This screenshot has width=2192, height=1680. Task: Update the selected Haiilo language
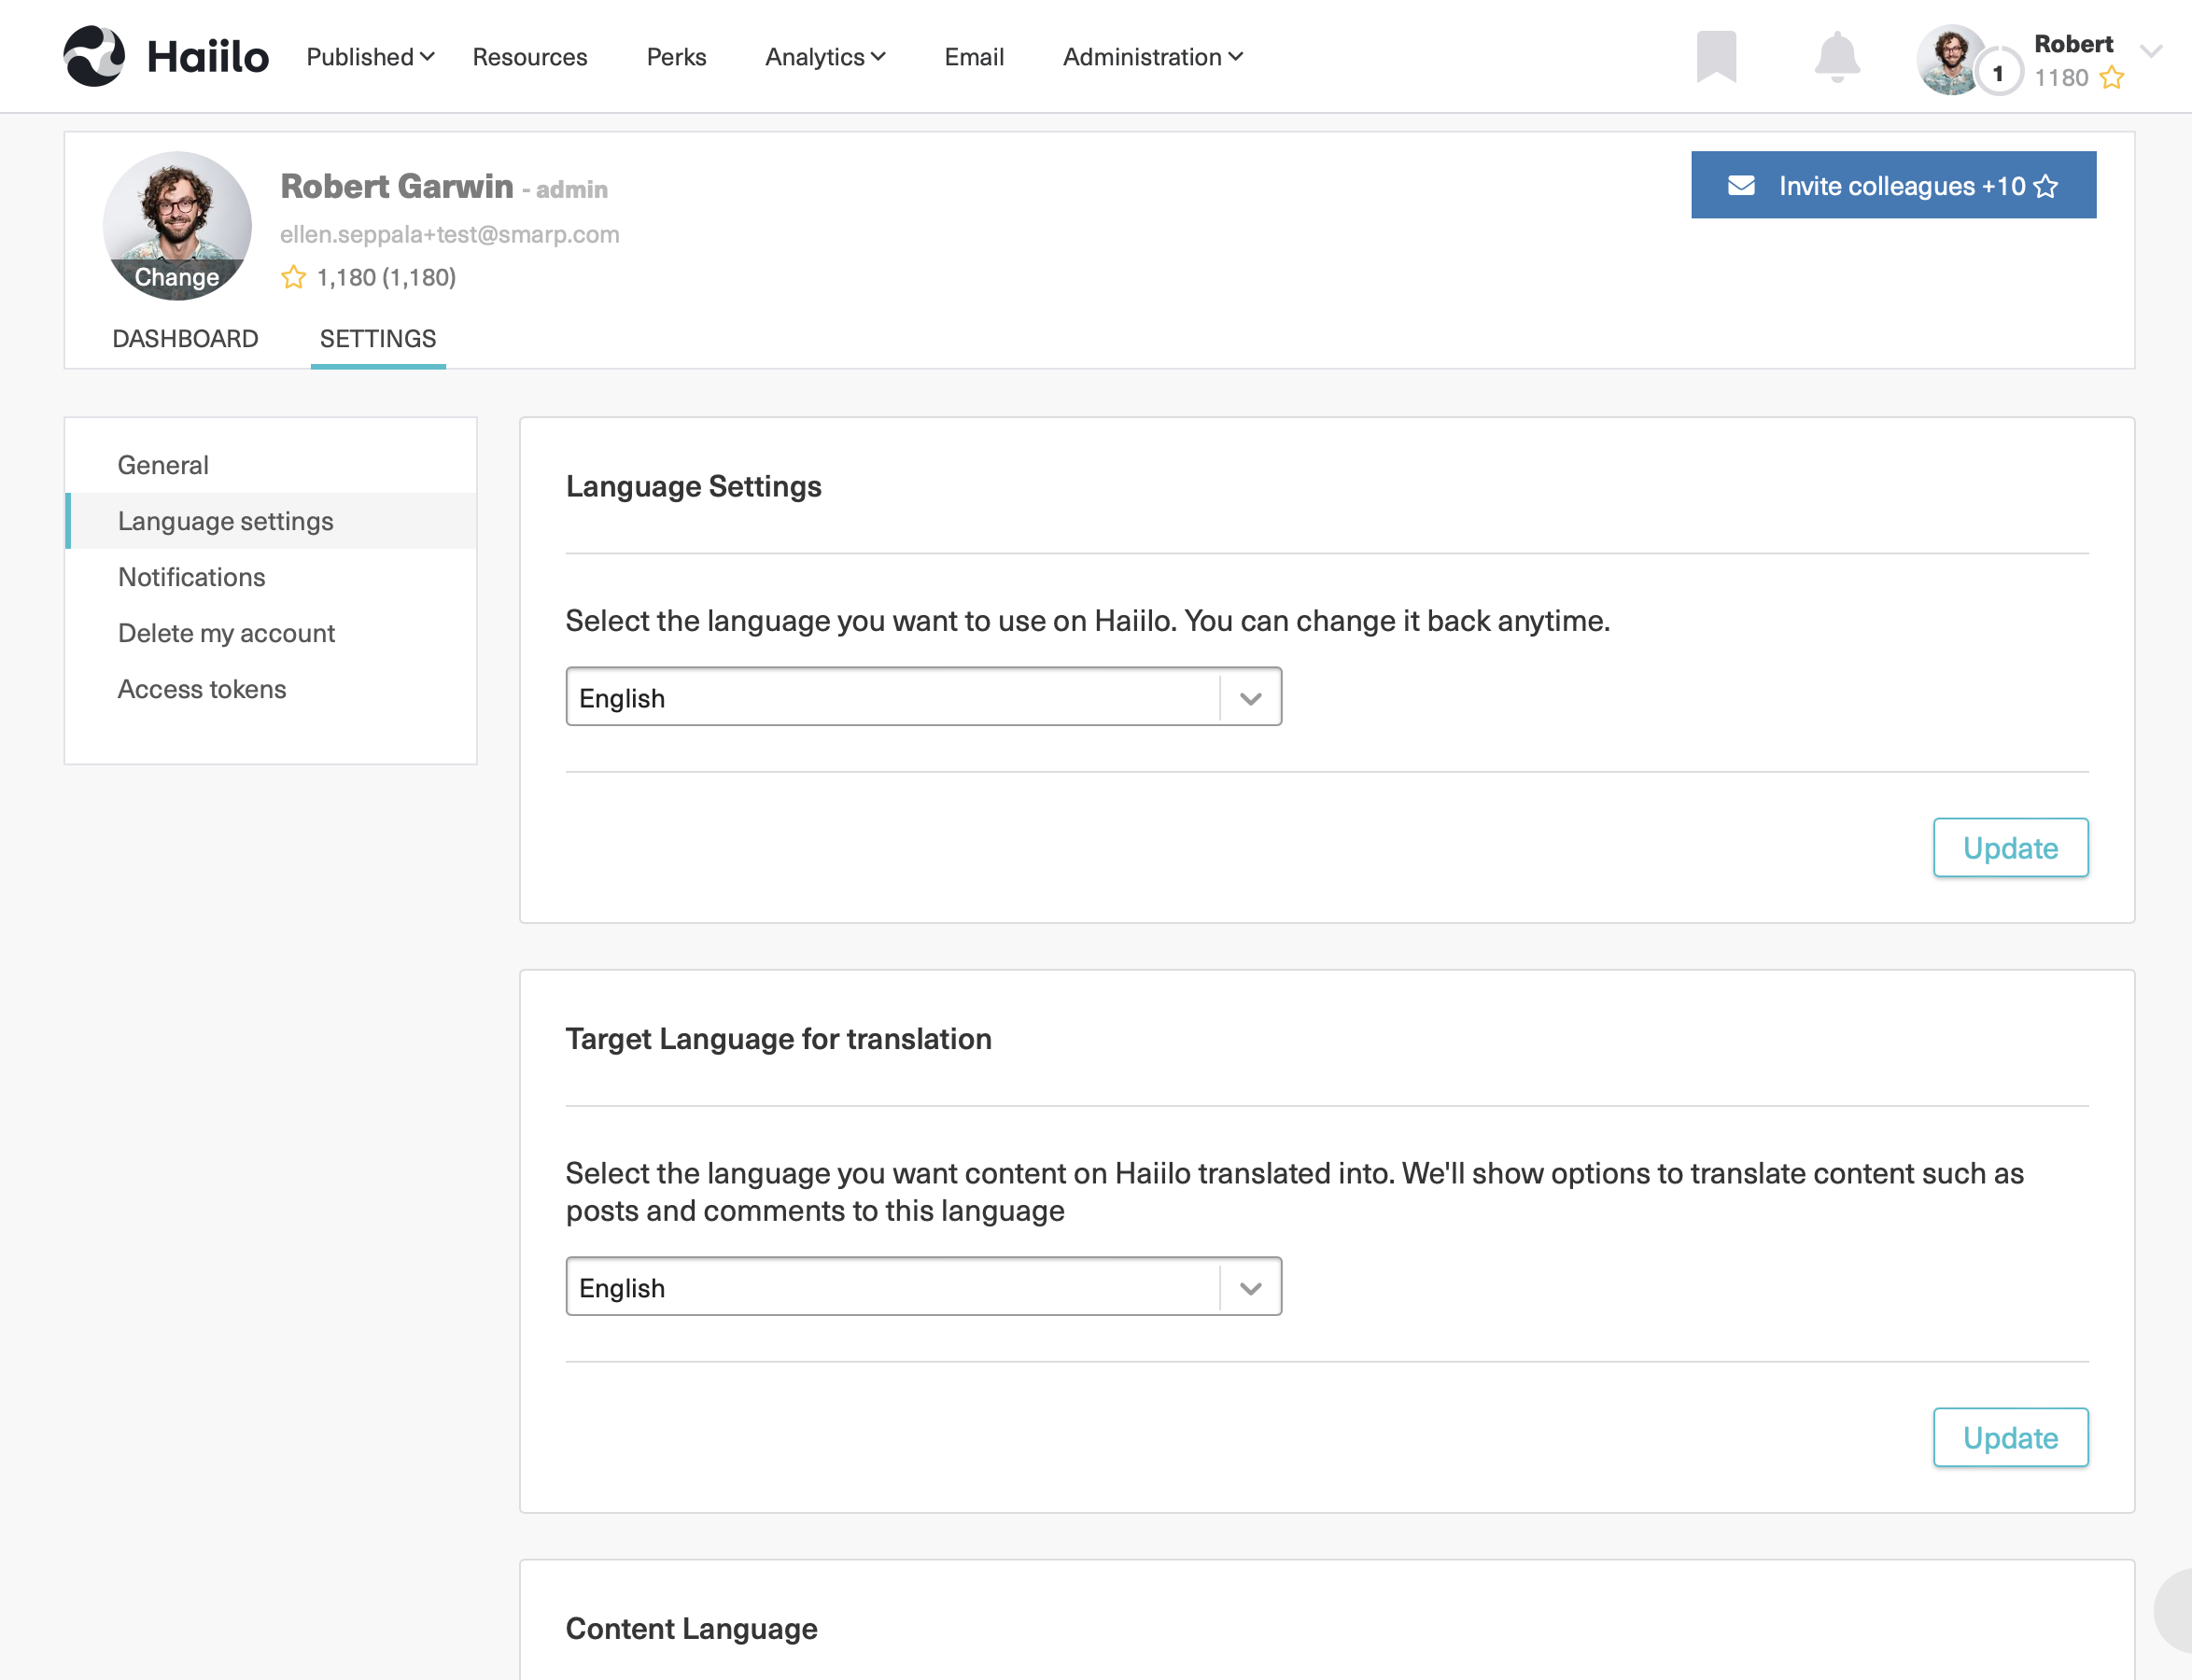2010,847
